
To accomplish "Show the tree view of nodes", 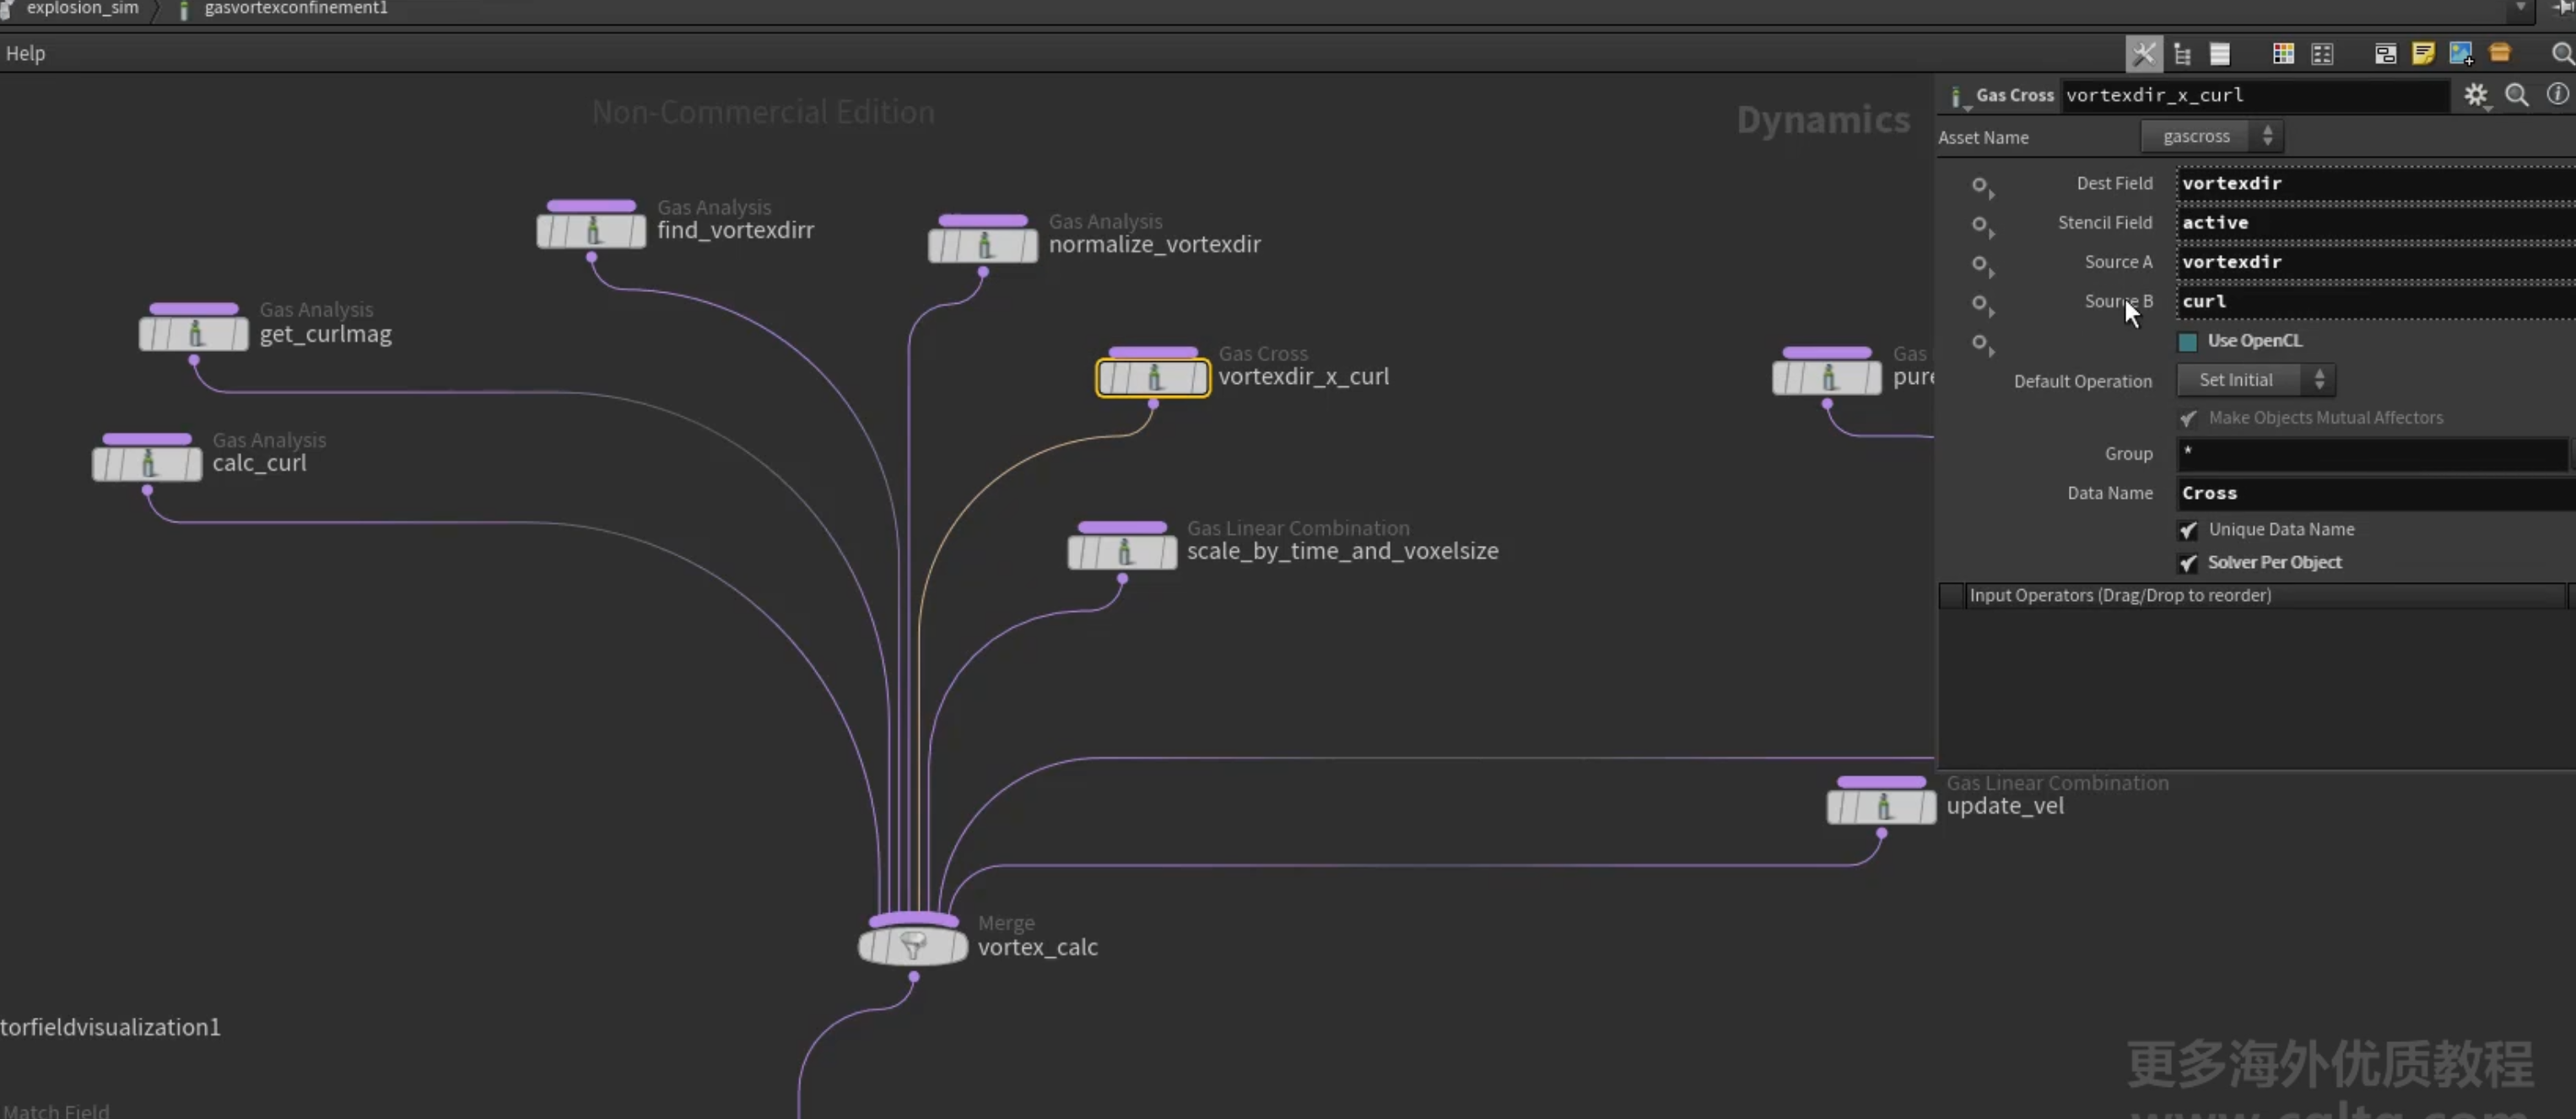I will [x=2182, y=54].
